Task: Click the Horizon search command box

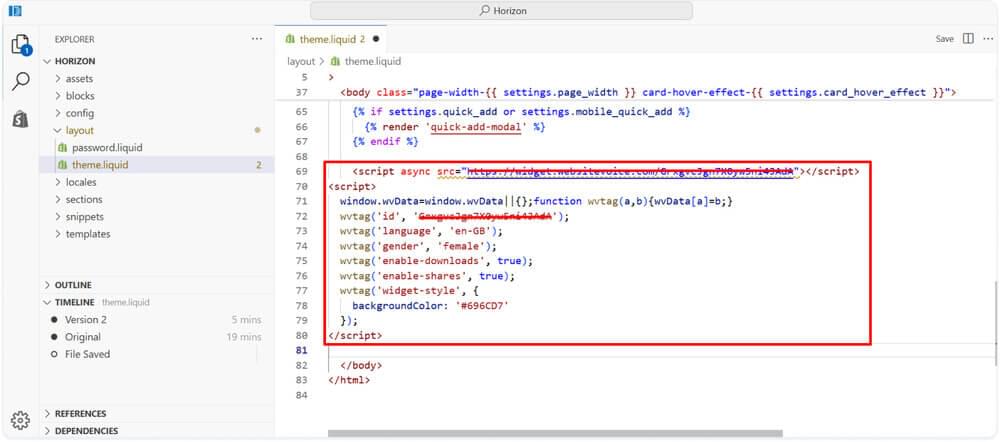Action: pos(501,10)
